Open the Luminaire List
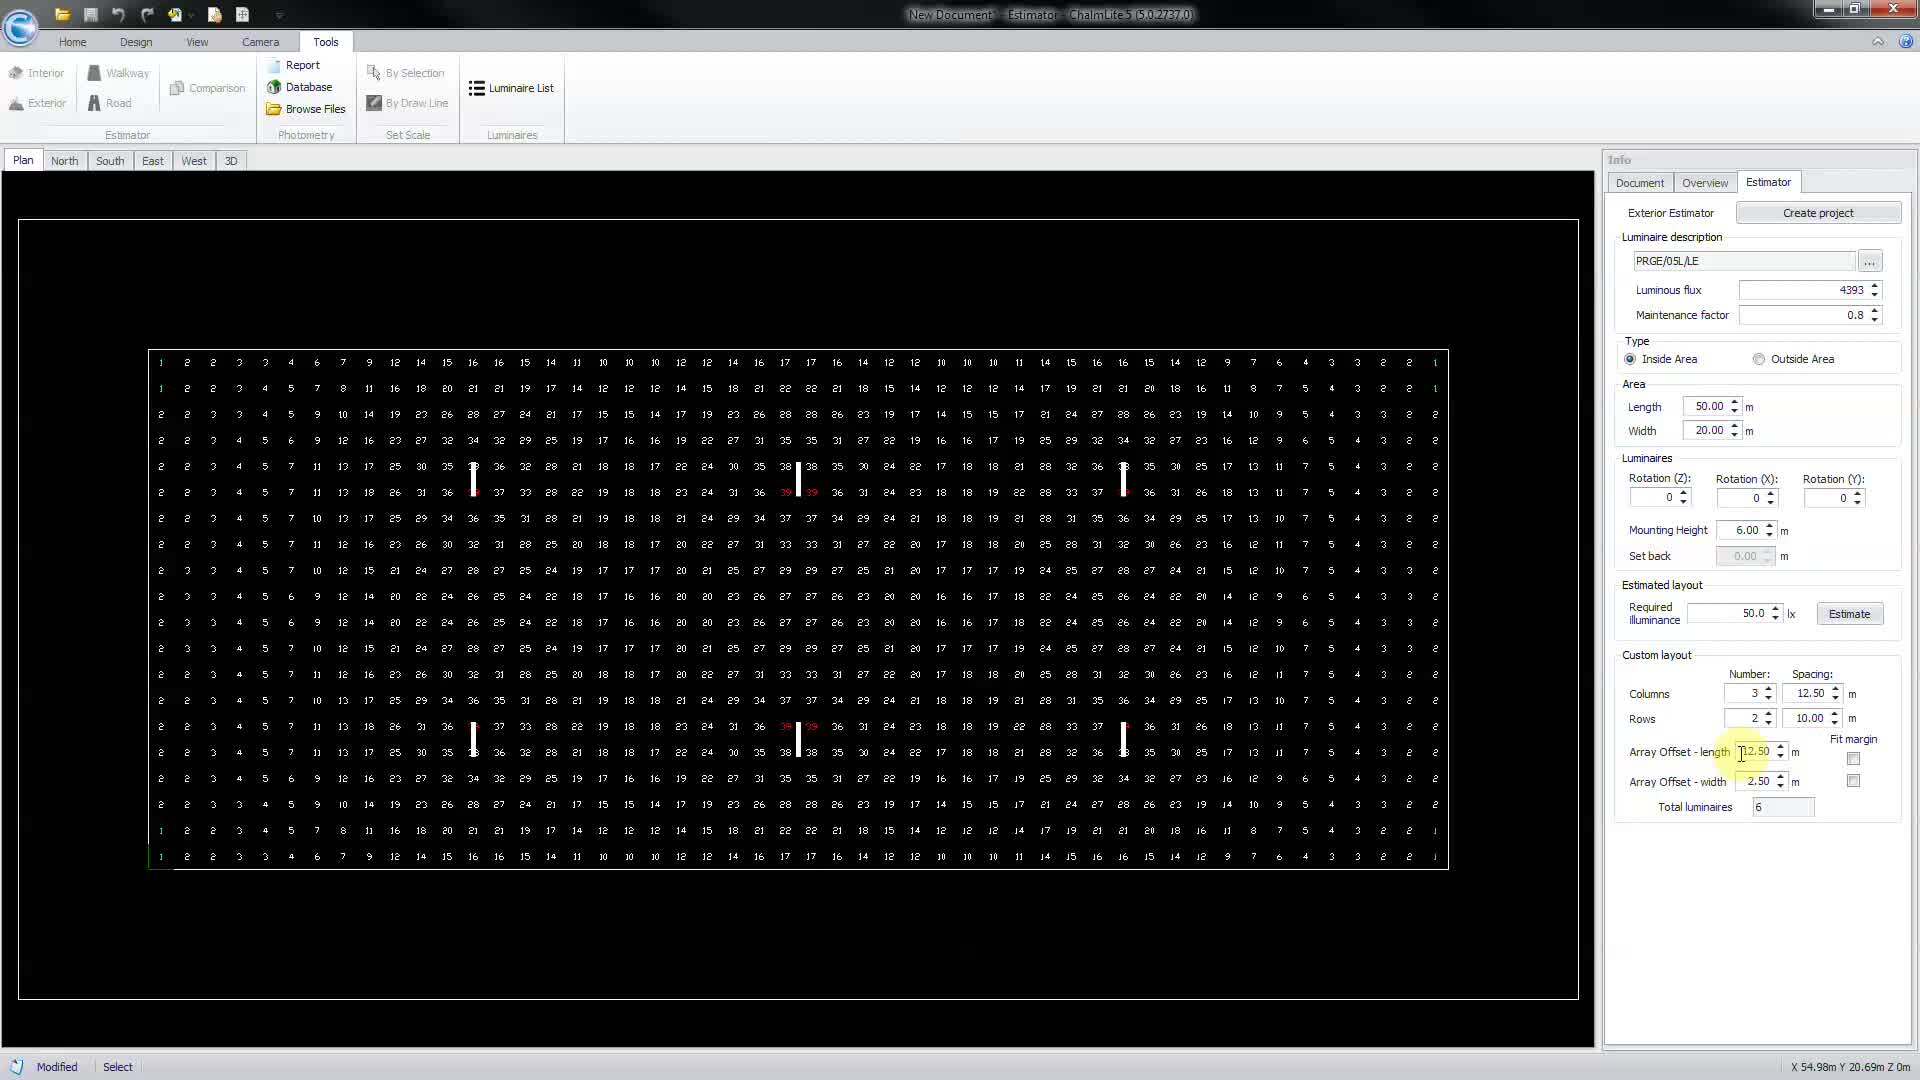Image resolution: width=1920 pixels, height=1080 pixels. tap(511, 88)
